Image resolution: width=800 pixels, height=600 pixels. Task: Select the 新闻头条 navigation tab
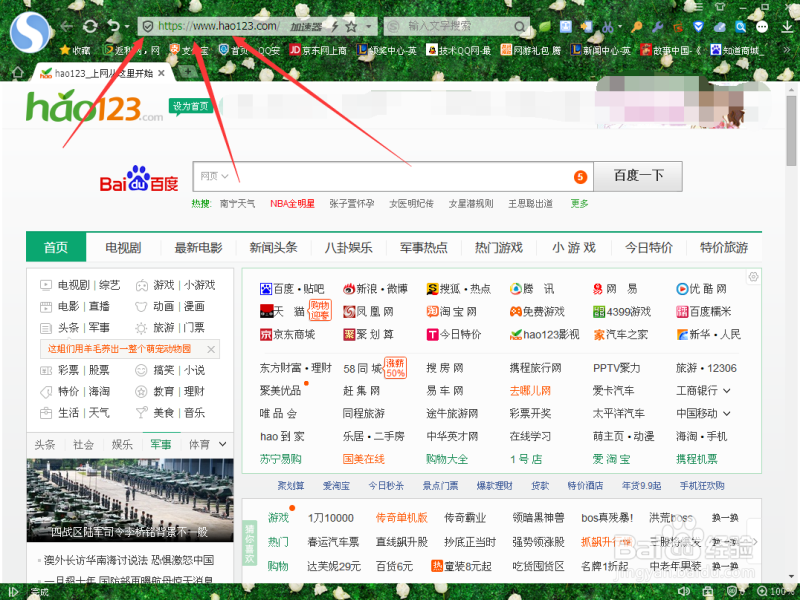coord(273,247)
